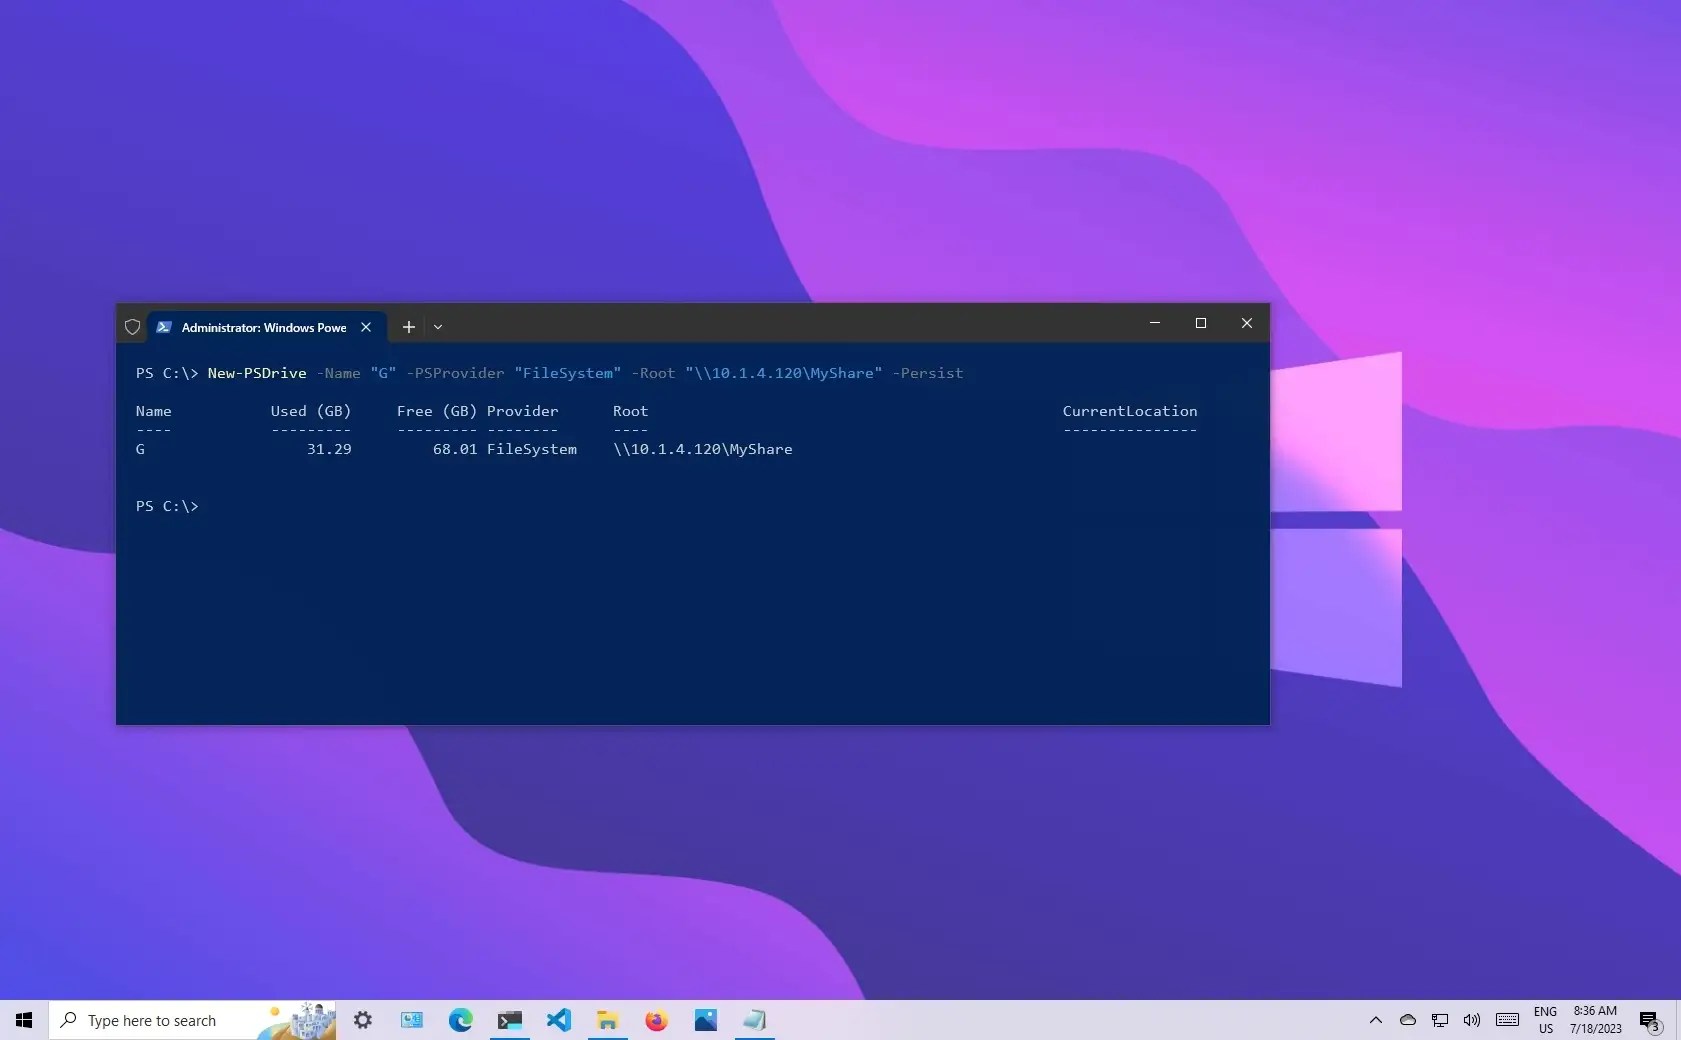This screenshot has width=1681, height=1040.
Task: Toggle the OneDrive cloud status flyout
Action: point(1408,1021)
